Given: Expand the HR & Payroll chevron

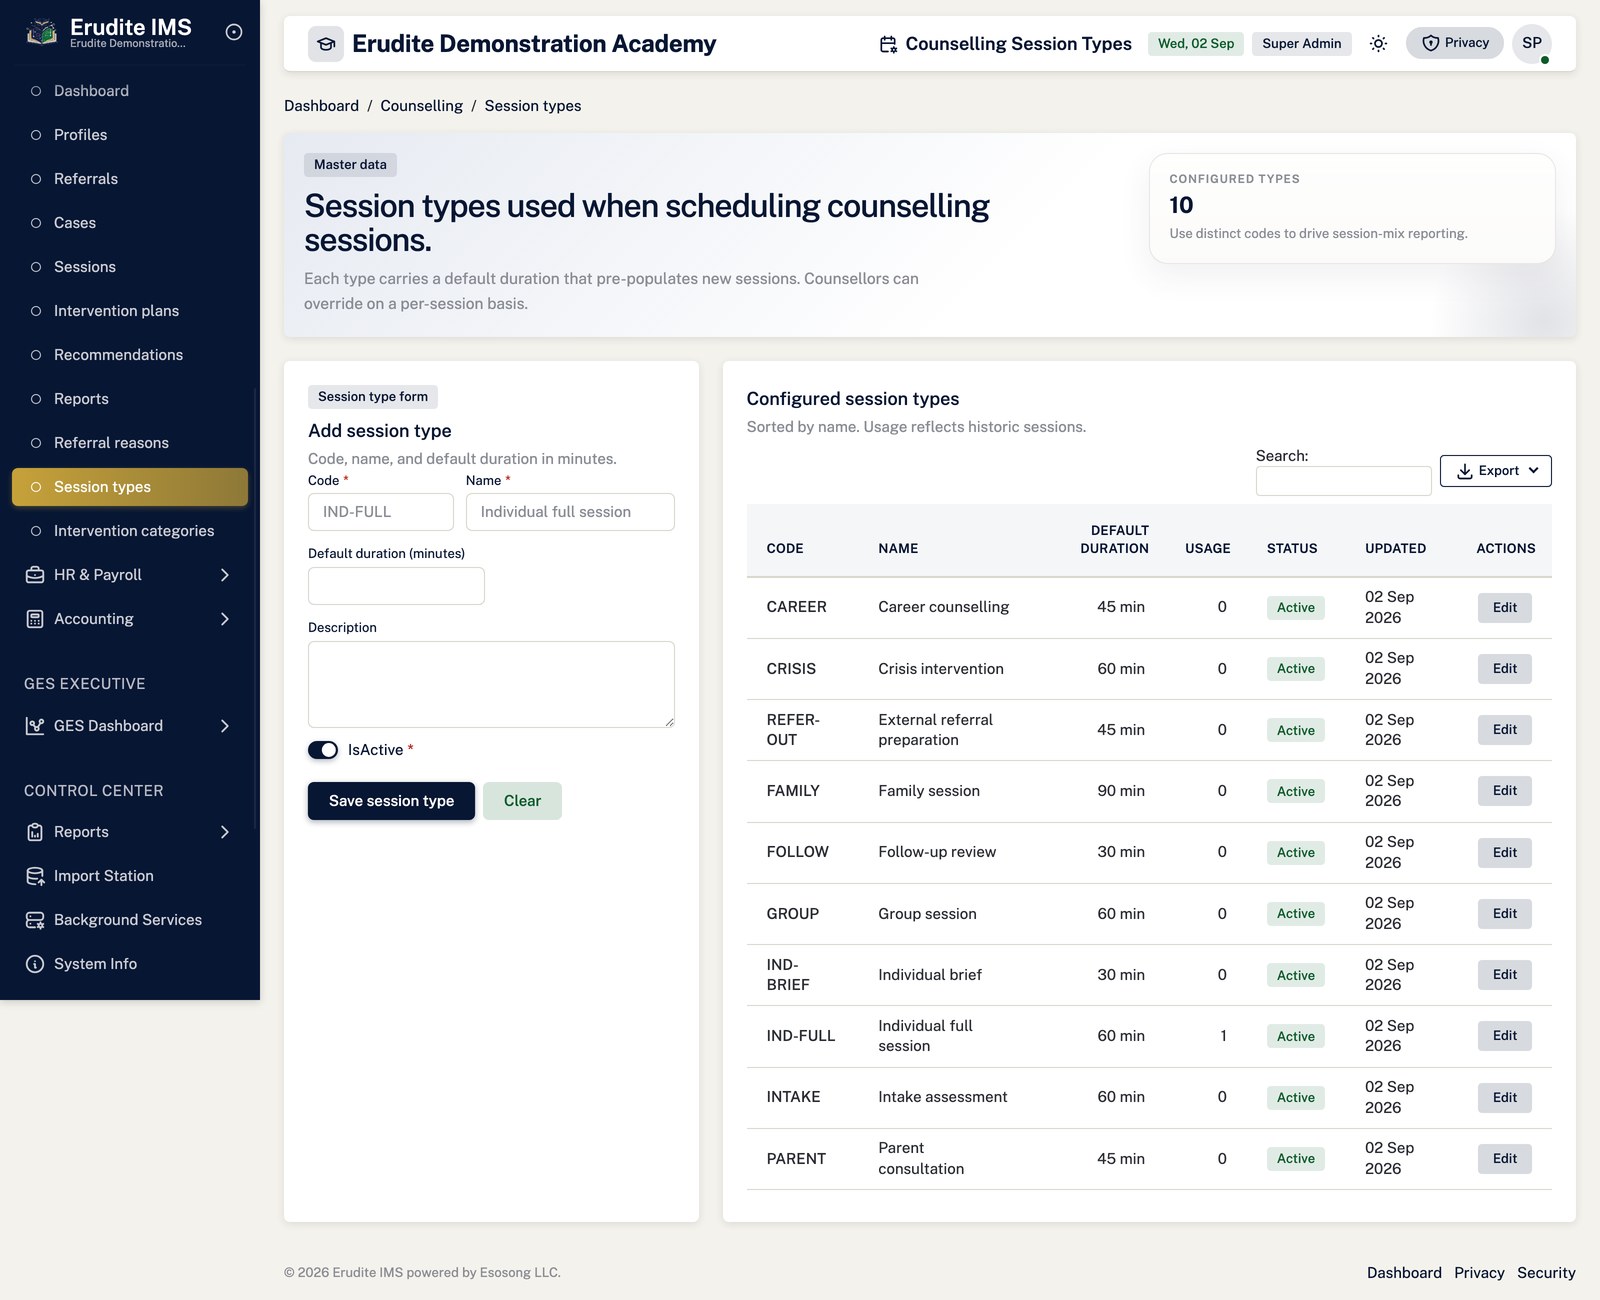Looking at the screenshot, I should pyautogui.click(x=225, y=575).
